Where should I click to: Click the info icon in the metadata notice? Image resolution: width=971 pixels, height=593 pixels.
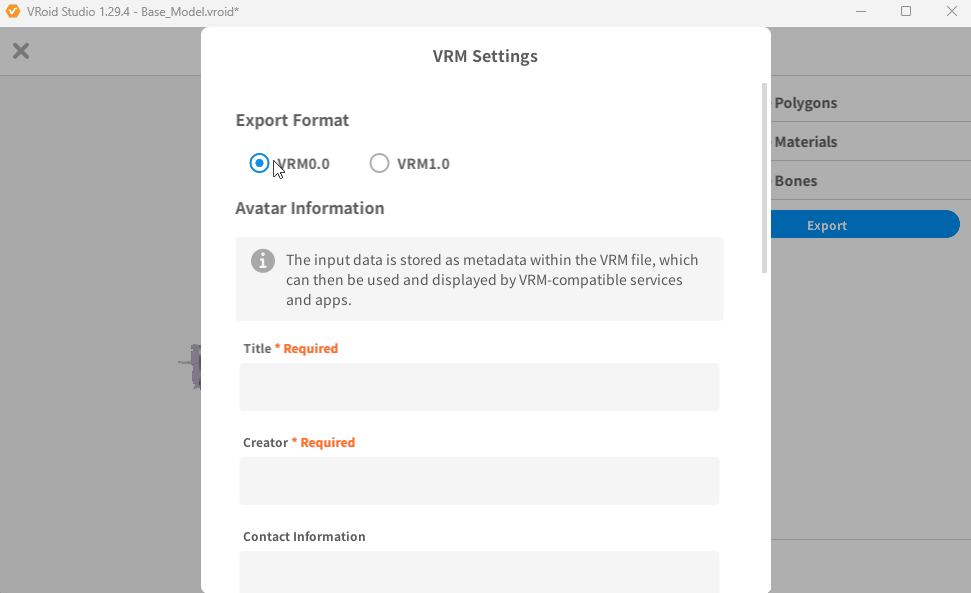point(263,261)
